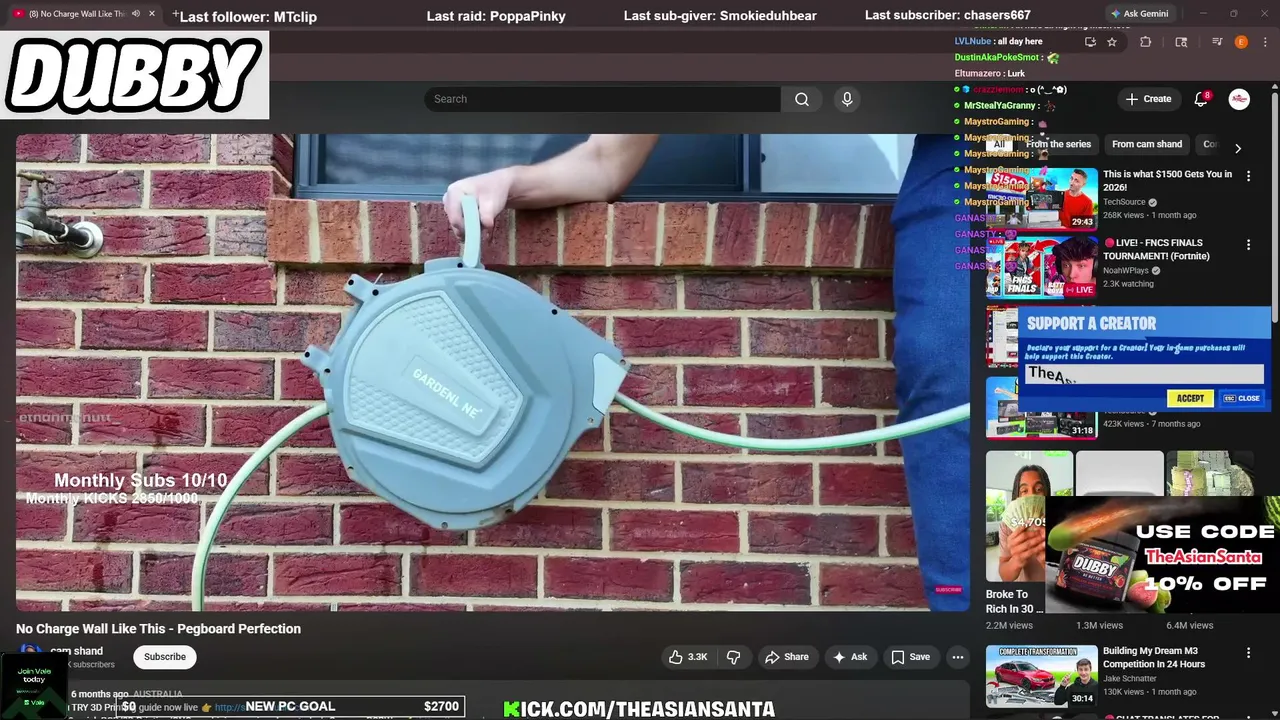1280x720 pixels.
Task: Click the YouTube search magnifier button
Action: [x=802, y=99]
